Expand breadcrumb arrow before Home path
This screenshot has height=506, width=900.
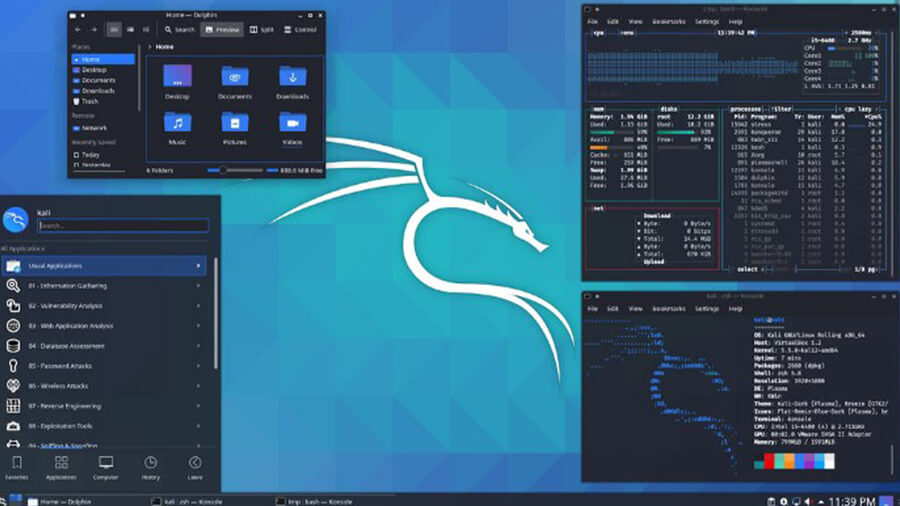[150, 47]
